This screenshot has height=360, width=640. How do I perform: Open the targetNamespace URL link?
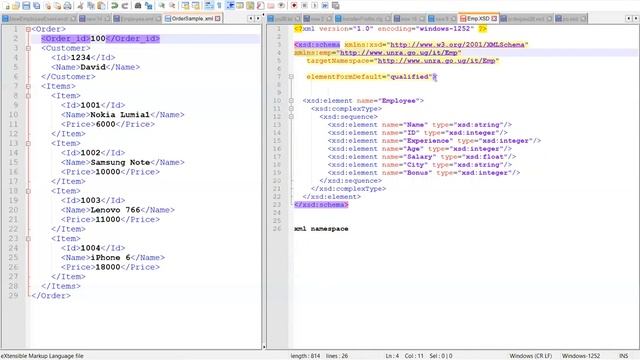click(x=436, y=61)
